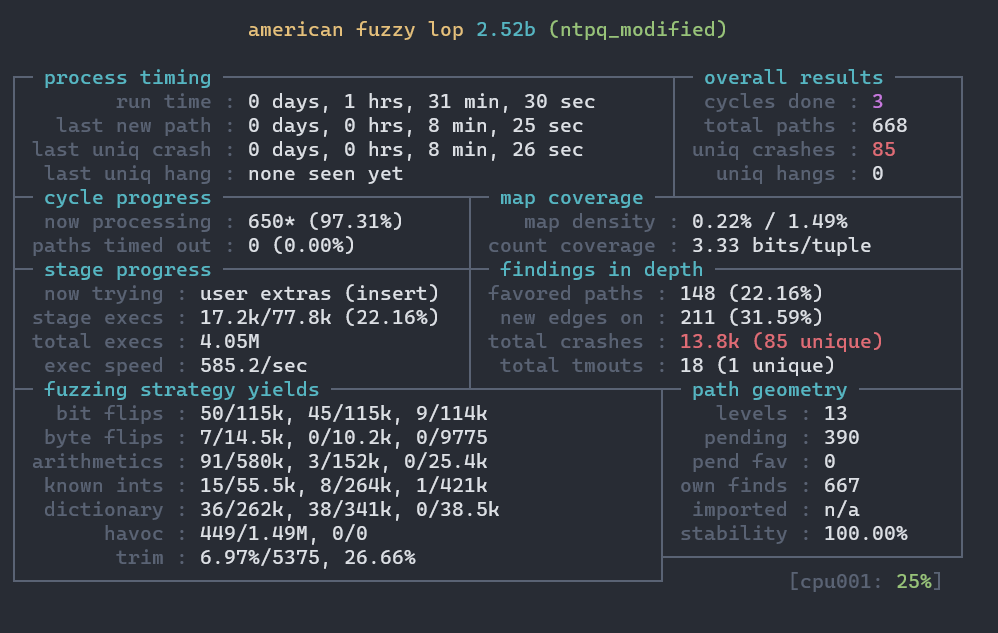Image resolution: width=998 pixels, height=633 pixels.
Task: Click the 'overall results' section heading
Action: pyautogui.click(x=794, y=78)
